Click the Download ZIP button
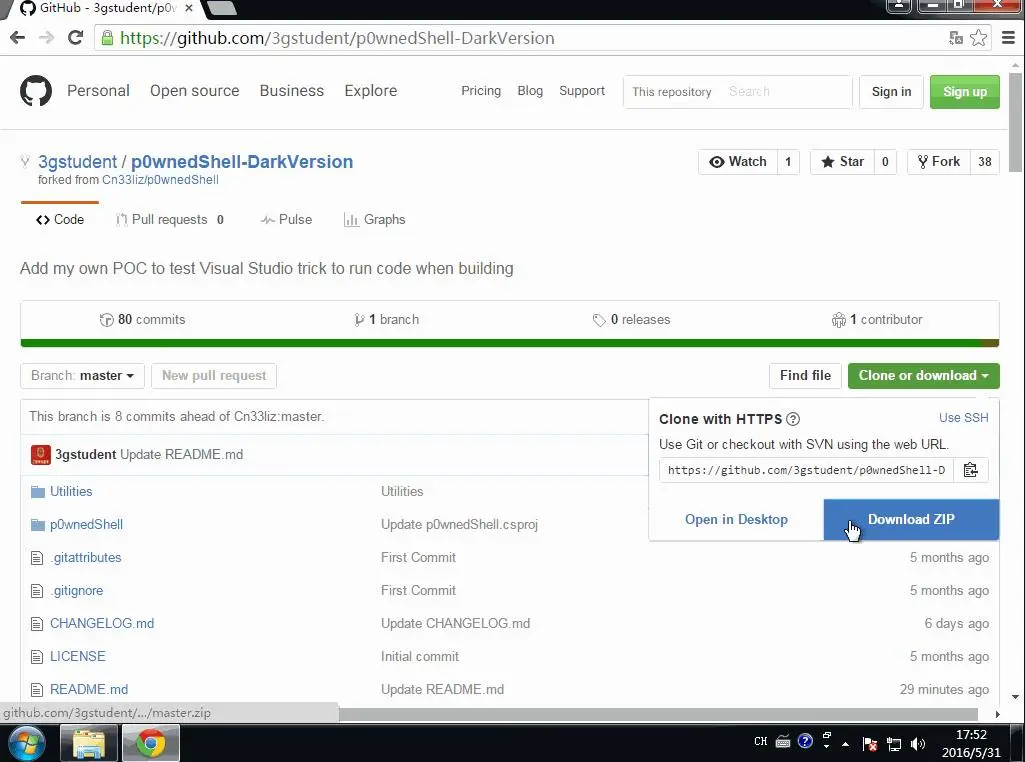 [911, 520]
